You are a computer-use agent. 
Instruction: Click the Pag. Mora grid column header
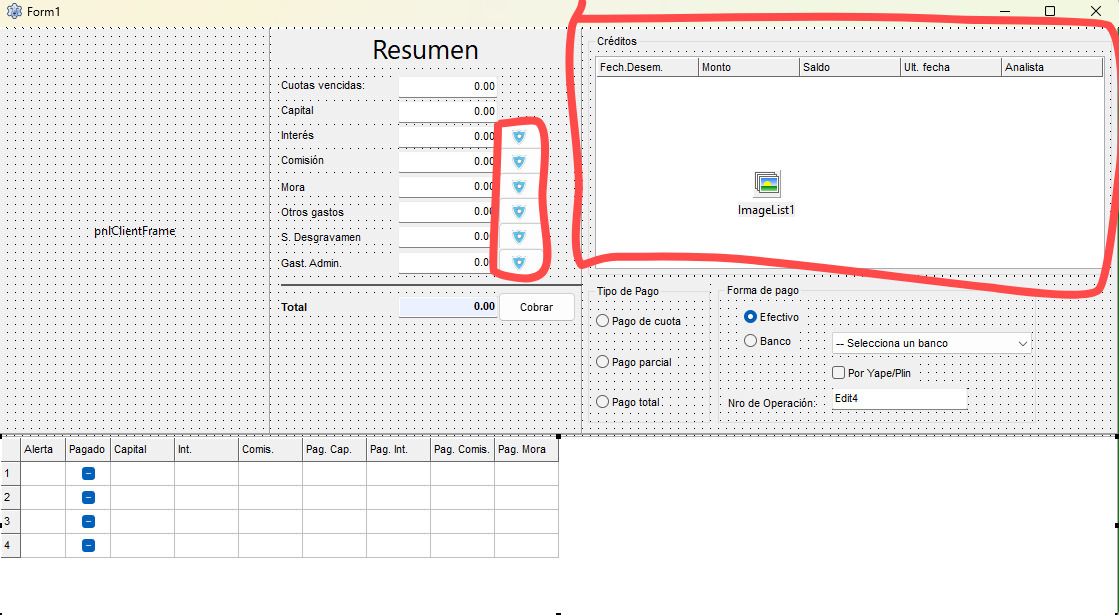click(525, 450)
